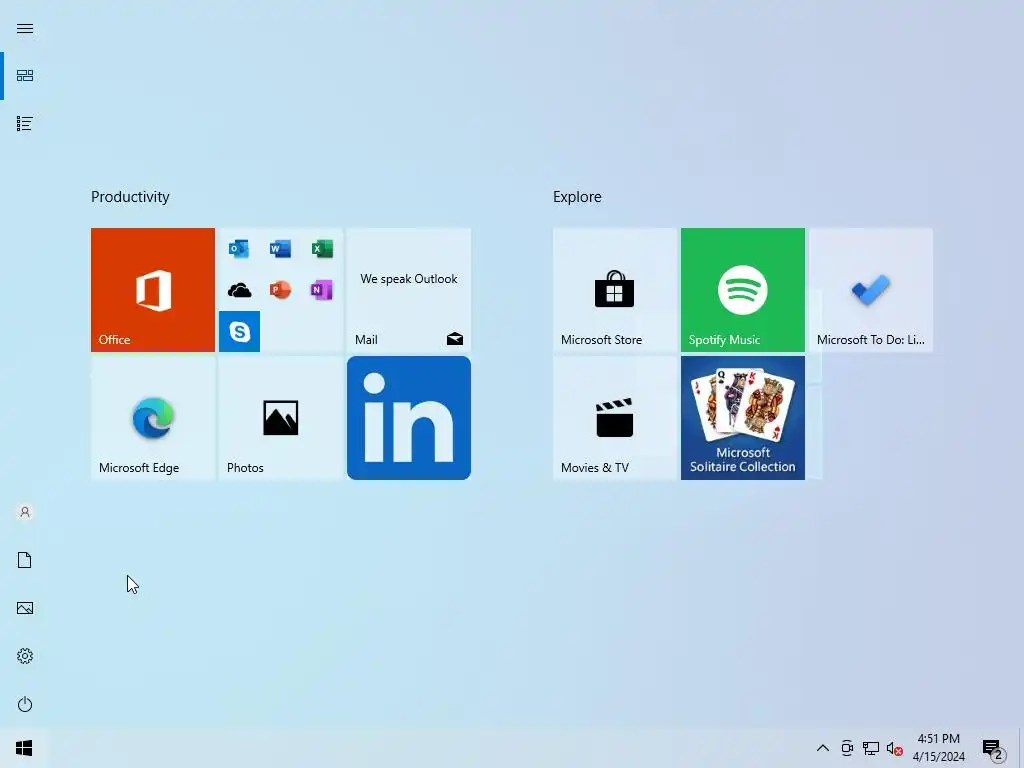Open the Mail tile
Image resolution: width=1024 pixels, height=768 pixels.
[409, 289]
